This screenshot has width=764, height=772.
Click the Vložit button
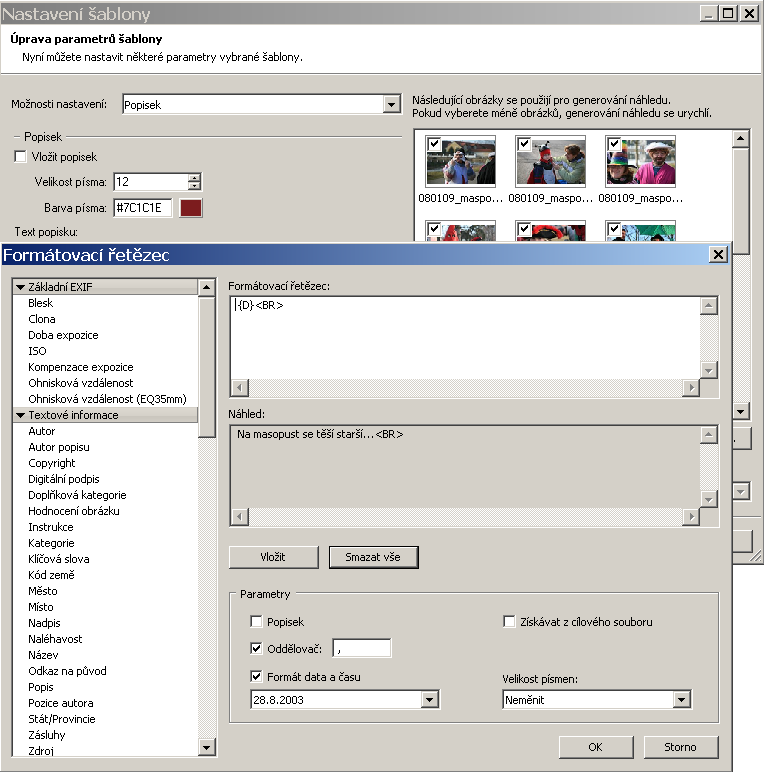273,557
